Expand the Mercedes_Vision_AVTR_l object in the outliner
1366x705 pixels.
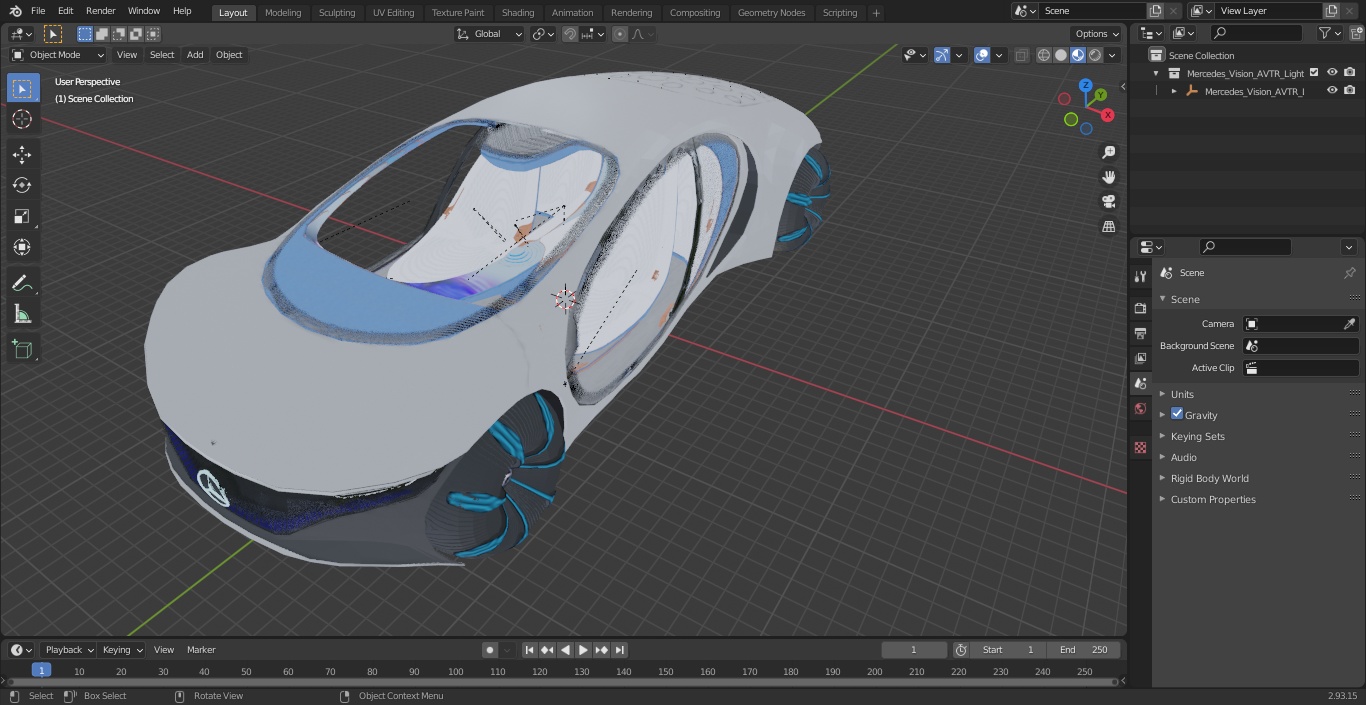pyautogui.click(x=1174, y=91)
